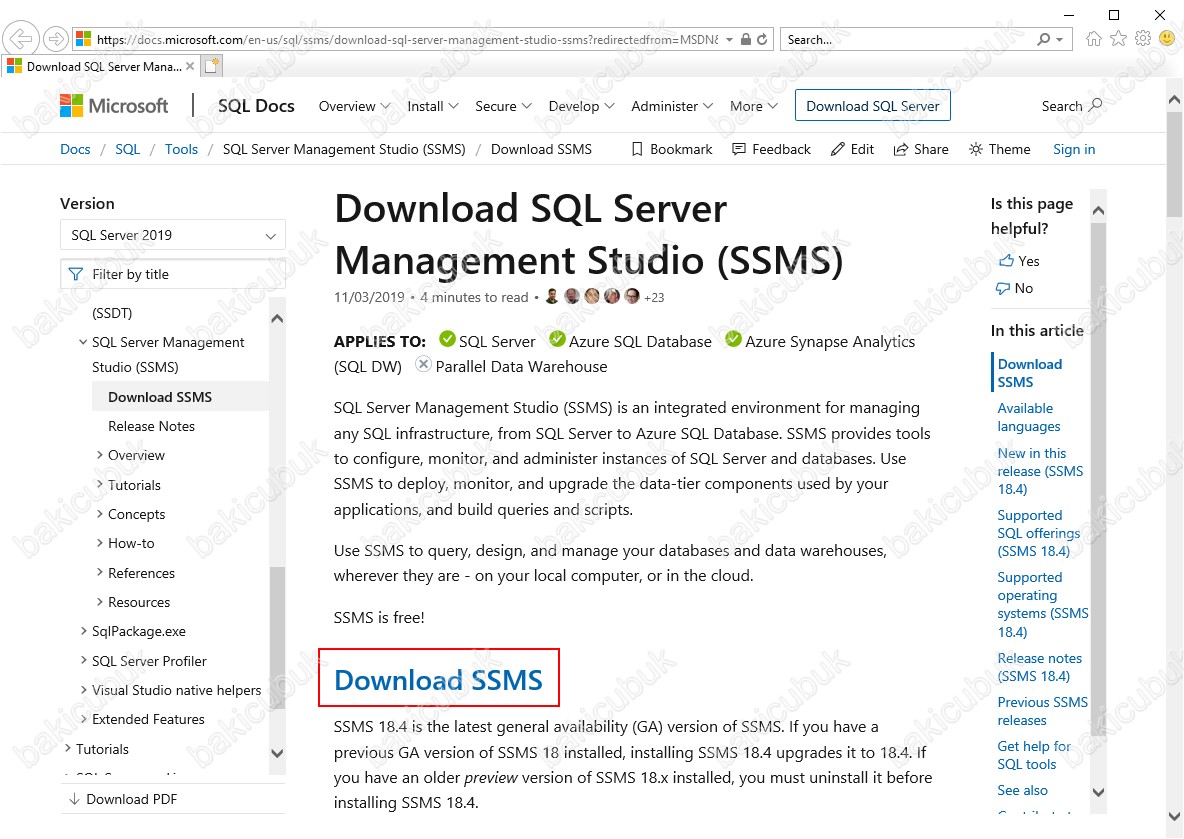Click the browser Back arrow button
1184x839 pixels.
click(x=21, y=39)
